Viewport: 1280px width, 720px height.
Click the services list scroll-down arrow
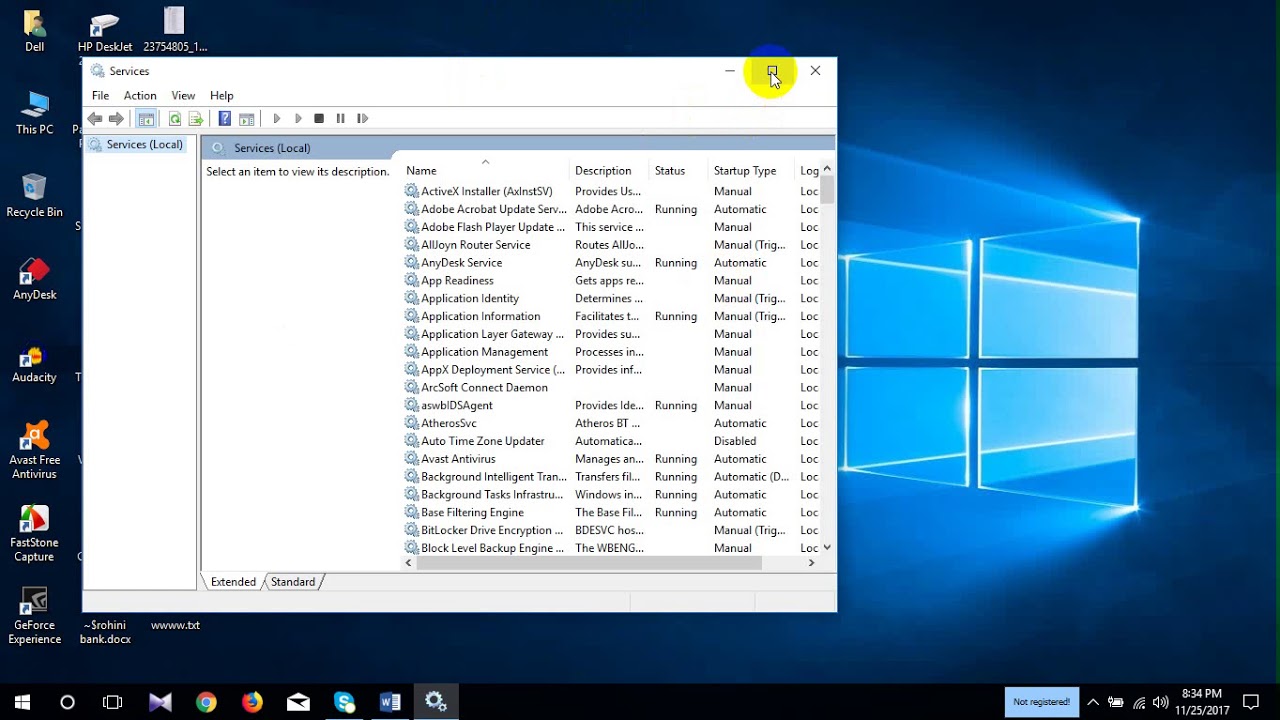(827, 548)
